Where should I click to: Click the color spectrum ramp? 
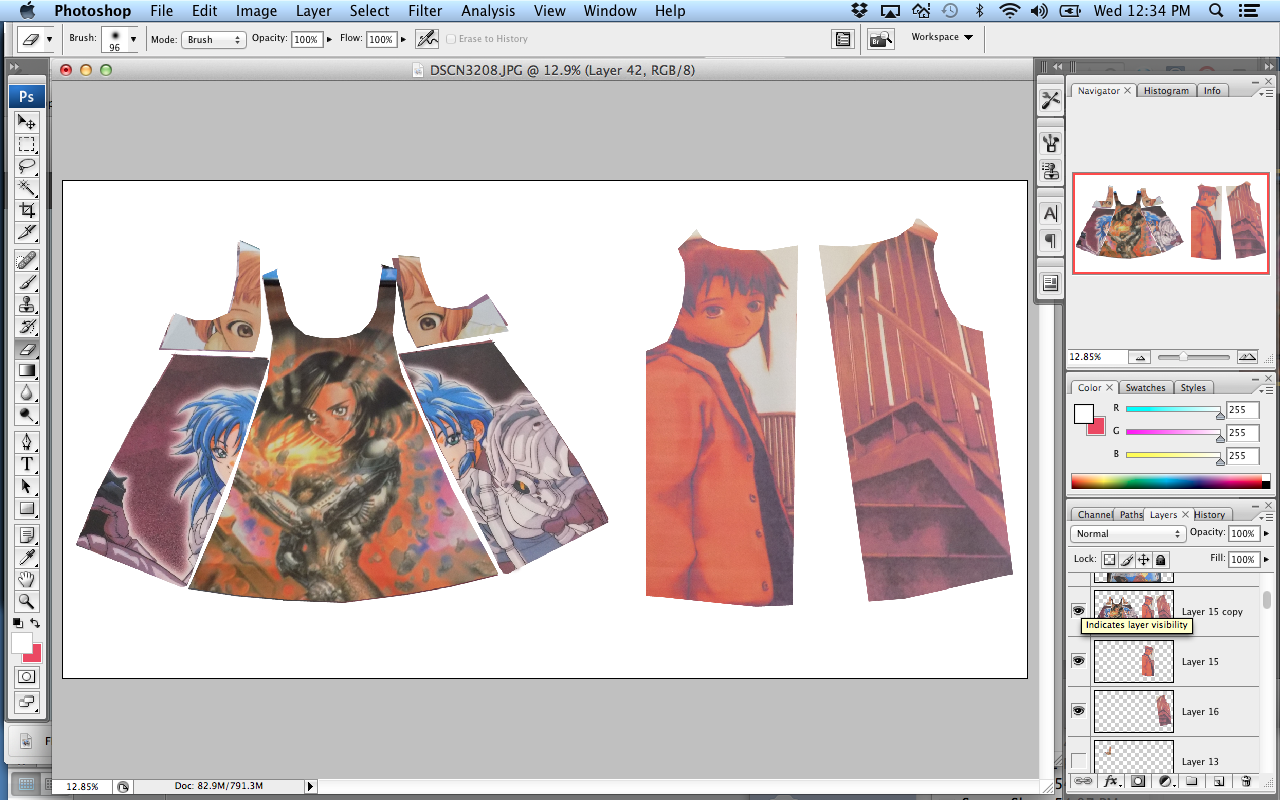coord(1170,482)
